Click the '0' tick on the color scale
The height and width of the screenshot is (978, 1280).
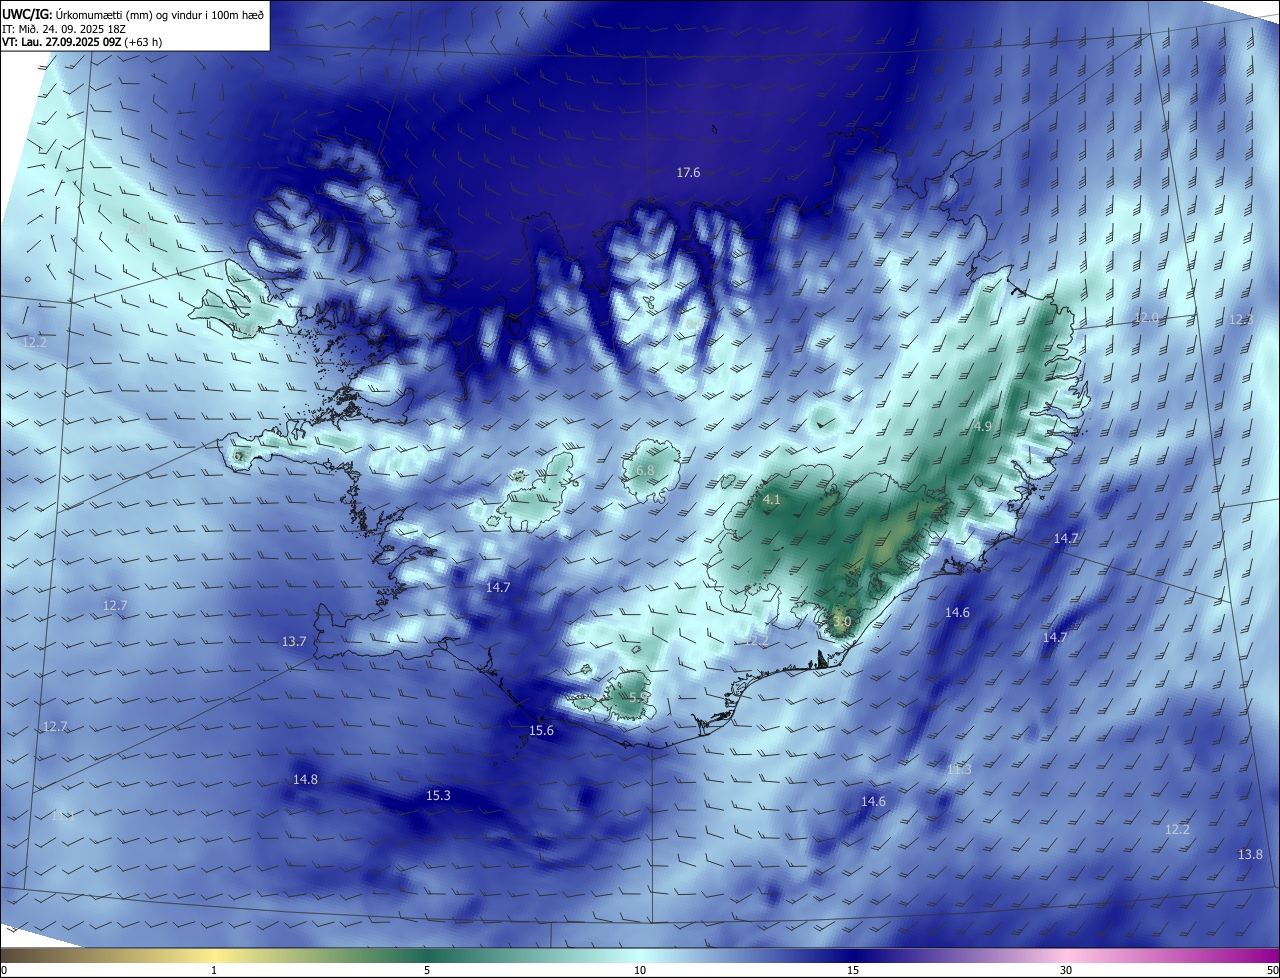(4, 970)
